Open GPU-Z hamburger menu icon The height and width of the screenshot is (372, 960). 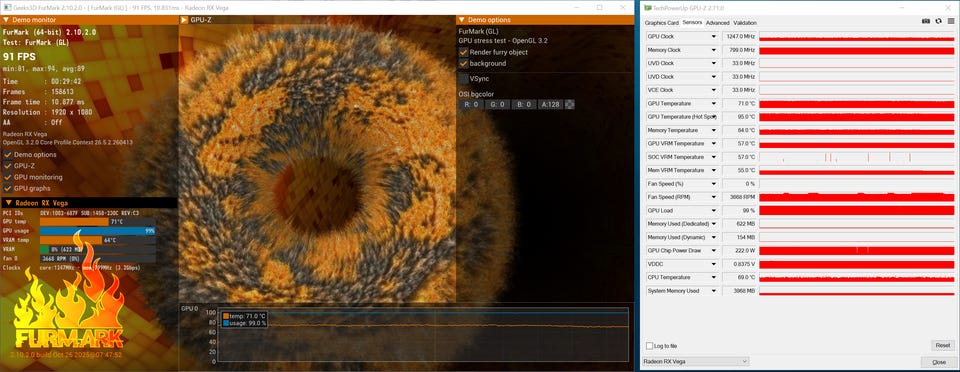951,21
